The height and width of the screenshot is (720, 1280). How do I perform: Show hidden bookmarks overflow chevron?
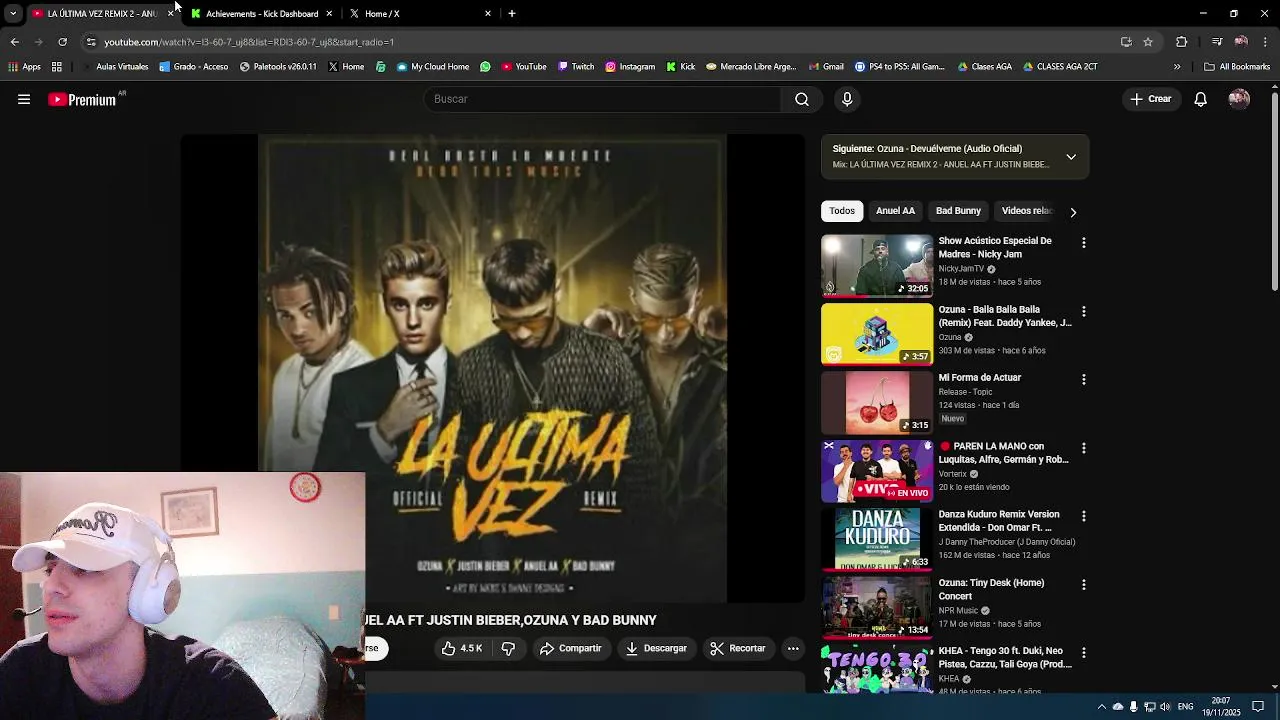(1177, 67)
